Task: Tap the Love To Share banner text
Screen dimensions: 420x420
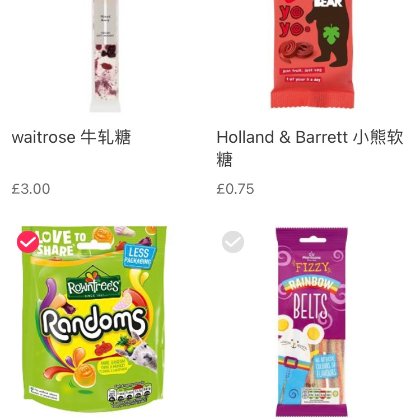Action: (x=59, y=242)
